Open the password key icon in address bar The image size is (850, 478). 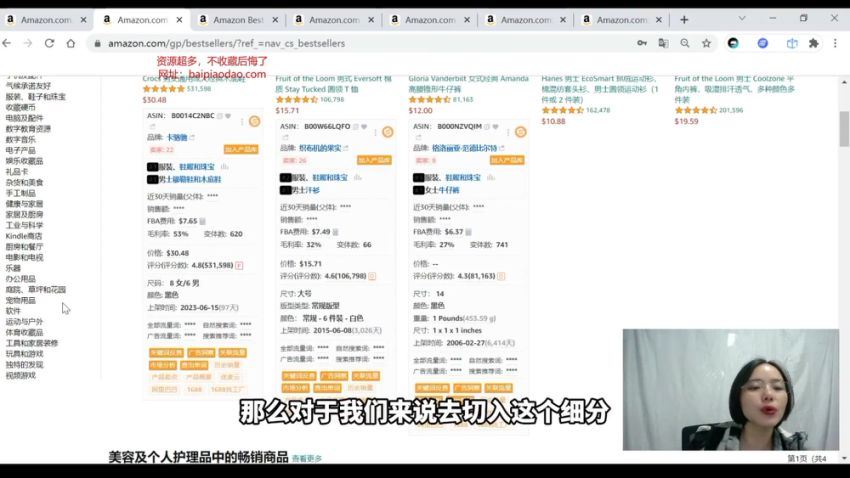tap(642, 43)
